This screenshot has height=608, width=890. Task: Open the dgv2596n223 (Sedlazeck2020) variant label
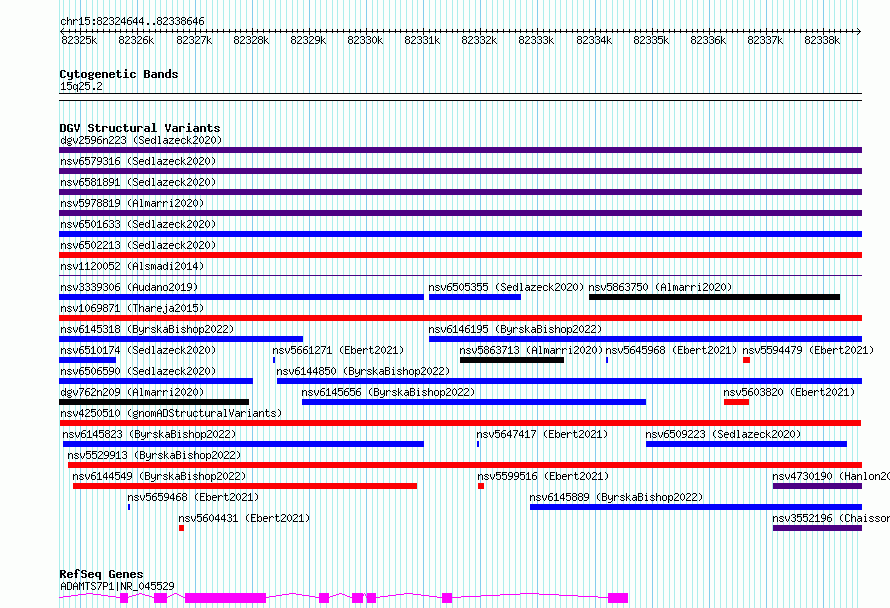pos(141,140)
